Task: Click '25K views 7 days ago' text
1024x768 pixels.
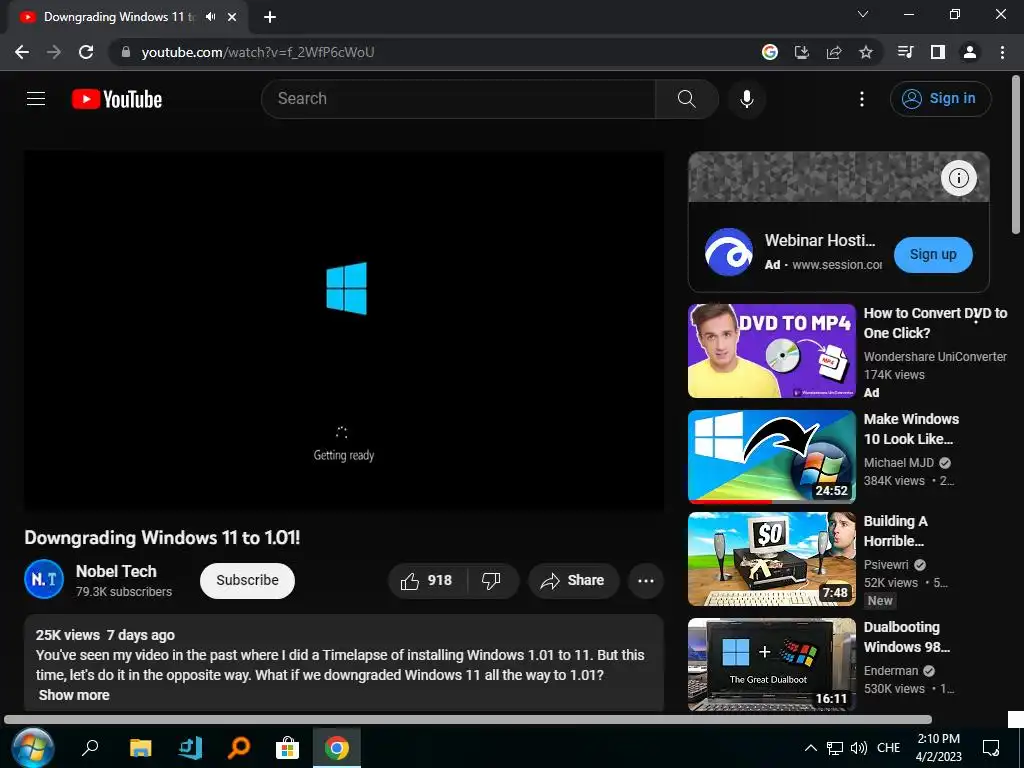Action: tap(105, 635)
